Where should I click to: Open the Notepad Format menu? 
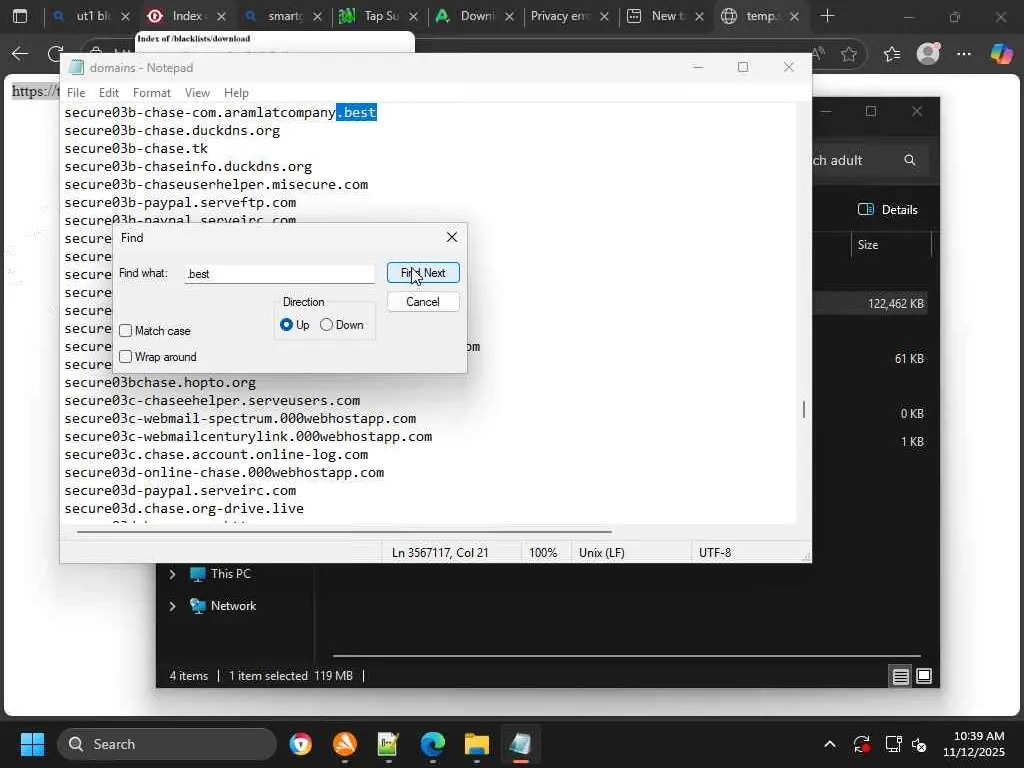[152, 93]
